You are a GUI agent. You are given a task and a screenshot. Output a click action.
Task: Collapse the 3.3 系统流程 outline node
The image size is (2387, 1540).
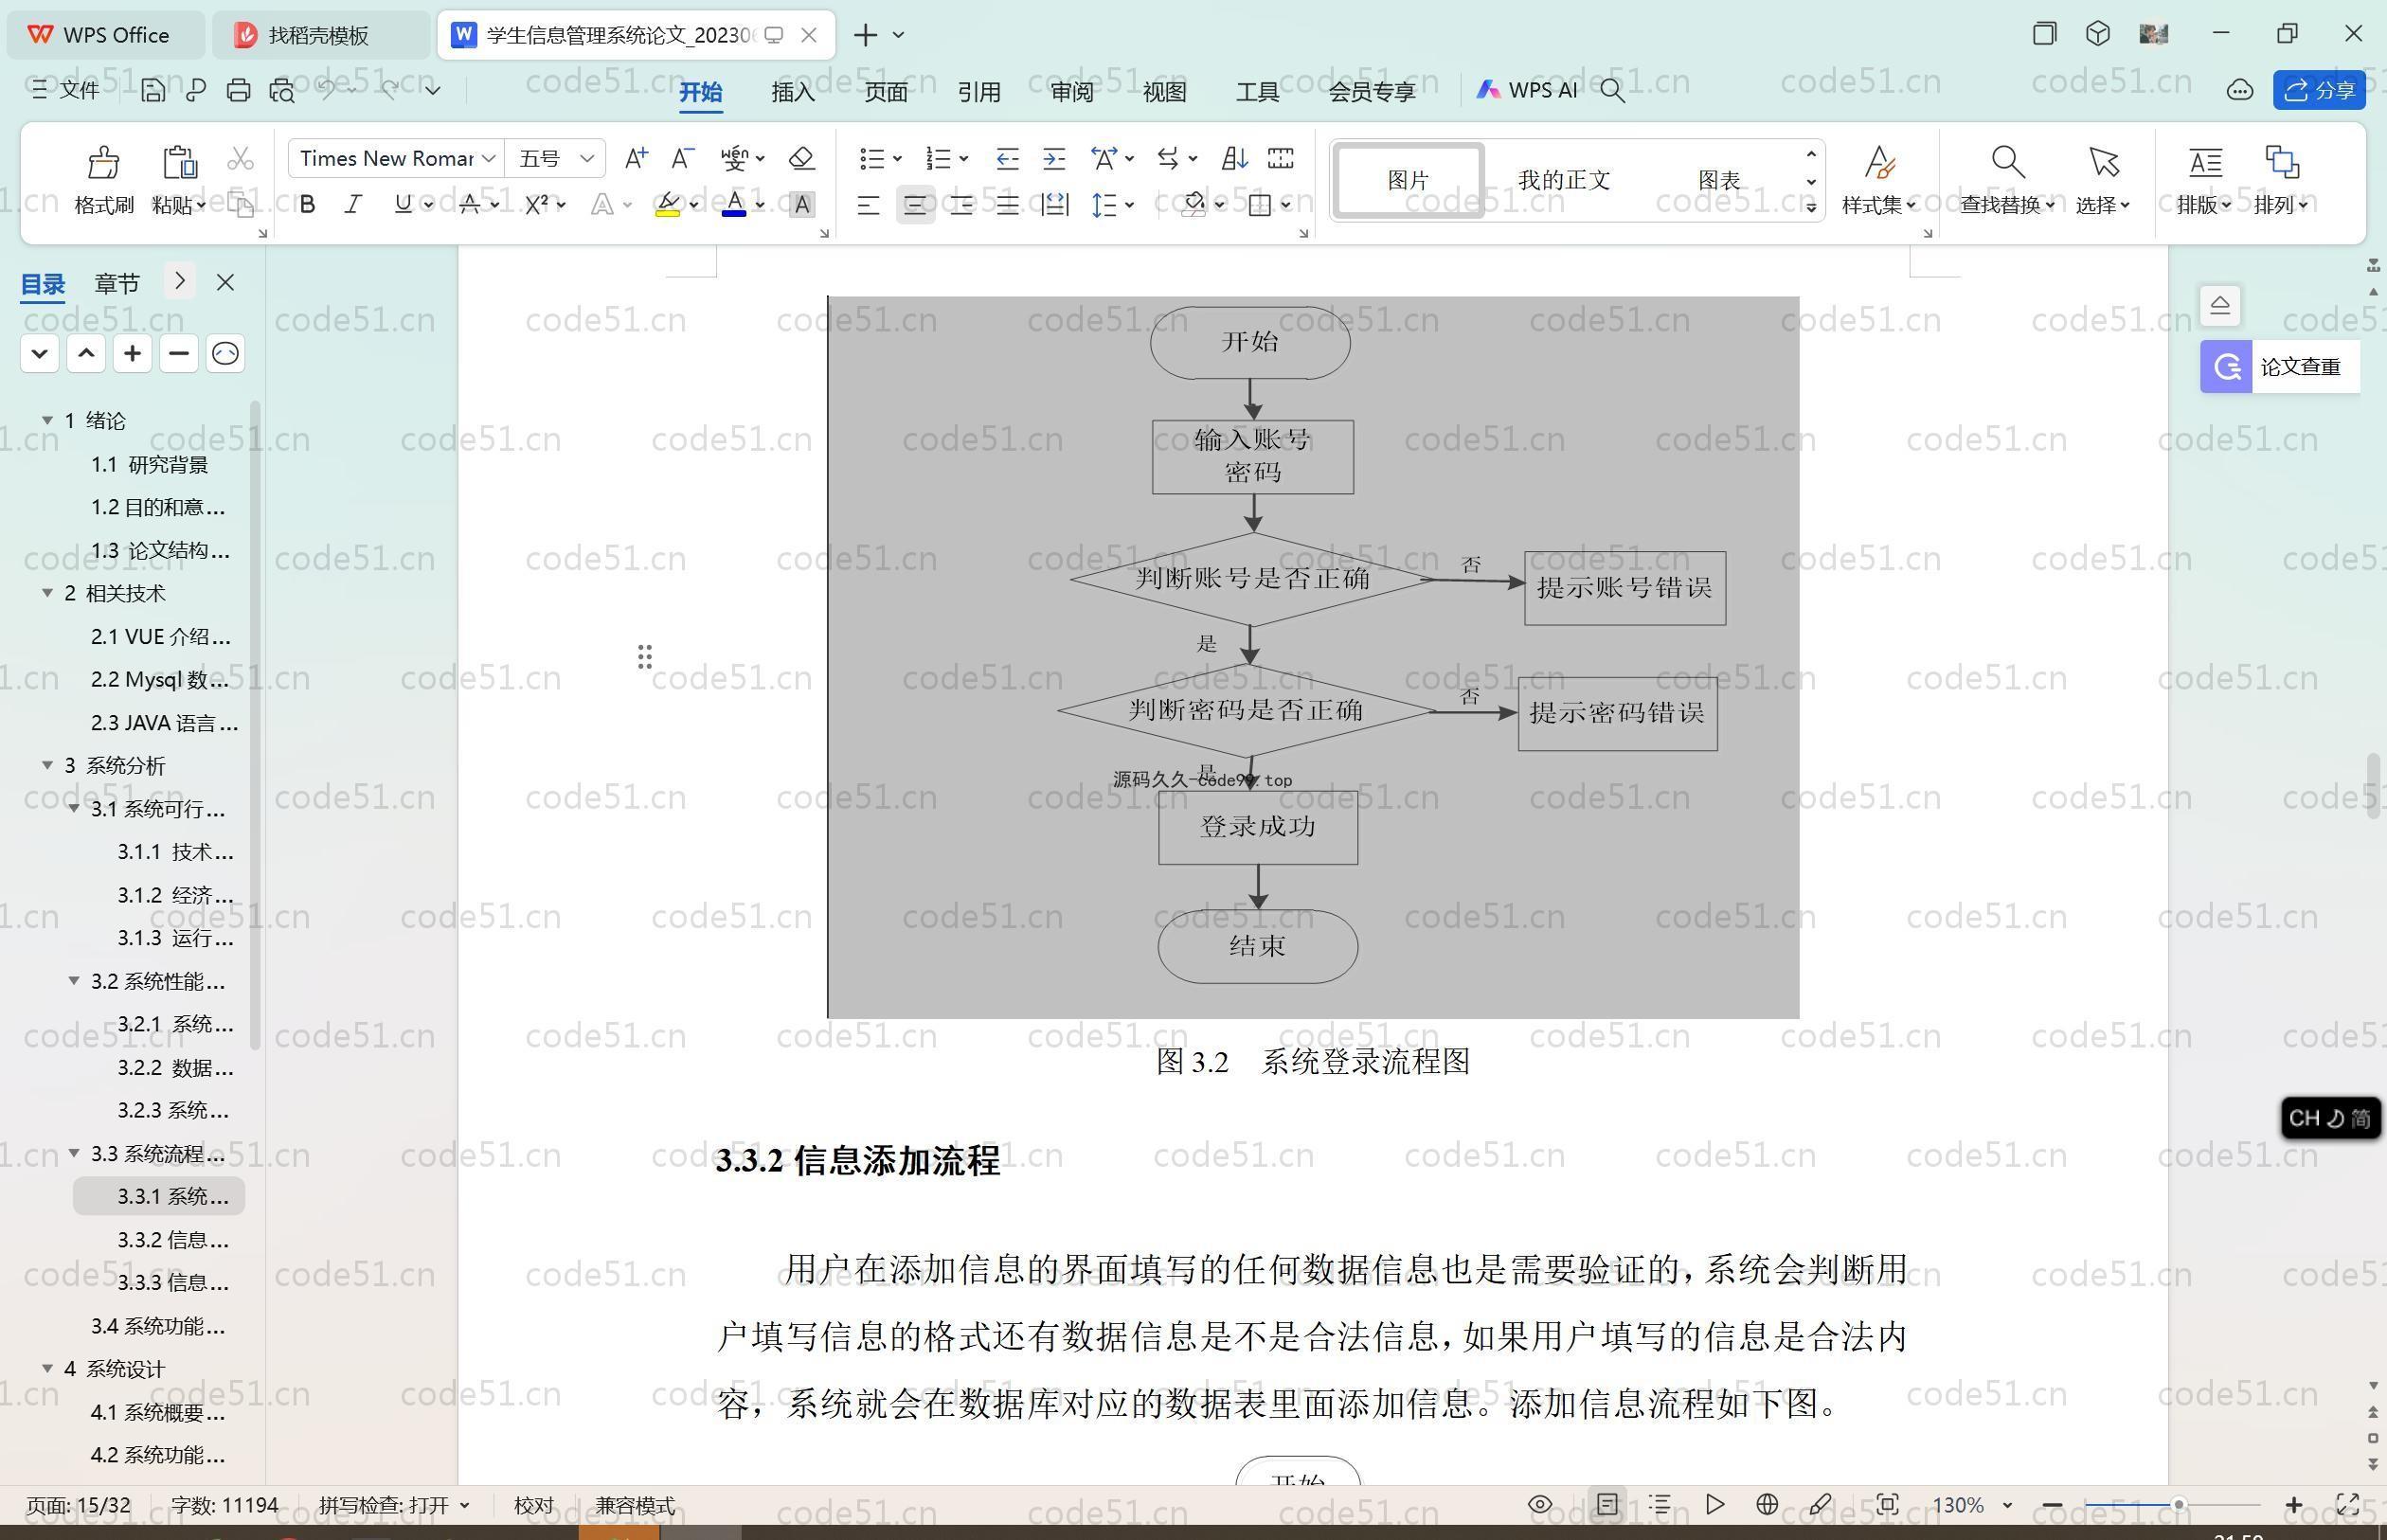[74, 1153]
